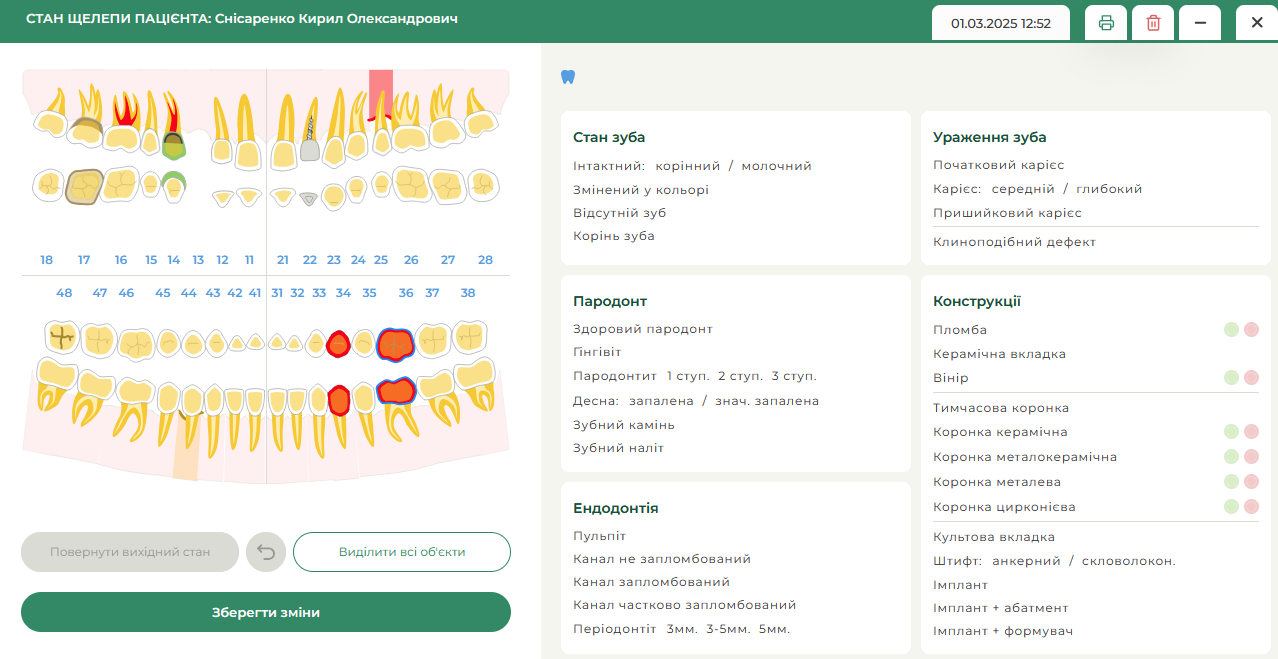1278x659 pixels.
Task: Select the lower tooth 48 with cross mark
Action: point(62,337)
